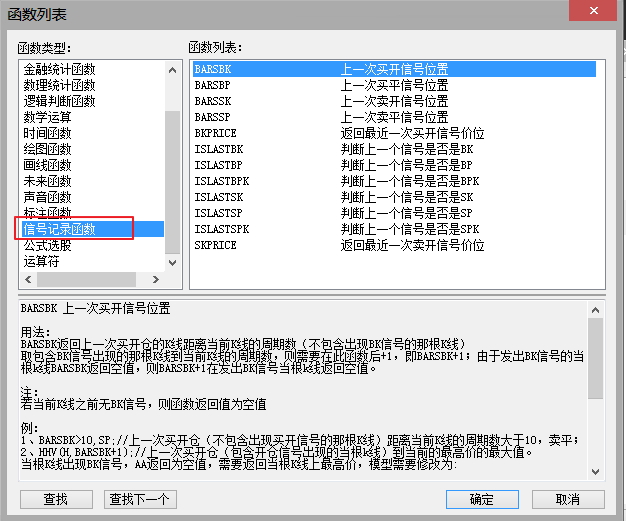
Task: Select 运算符 in the type list
Action: [x=42, y=261]
